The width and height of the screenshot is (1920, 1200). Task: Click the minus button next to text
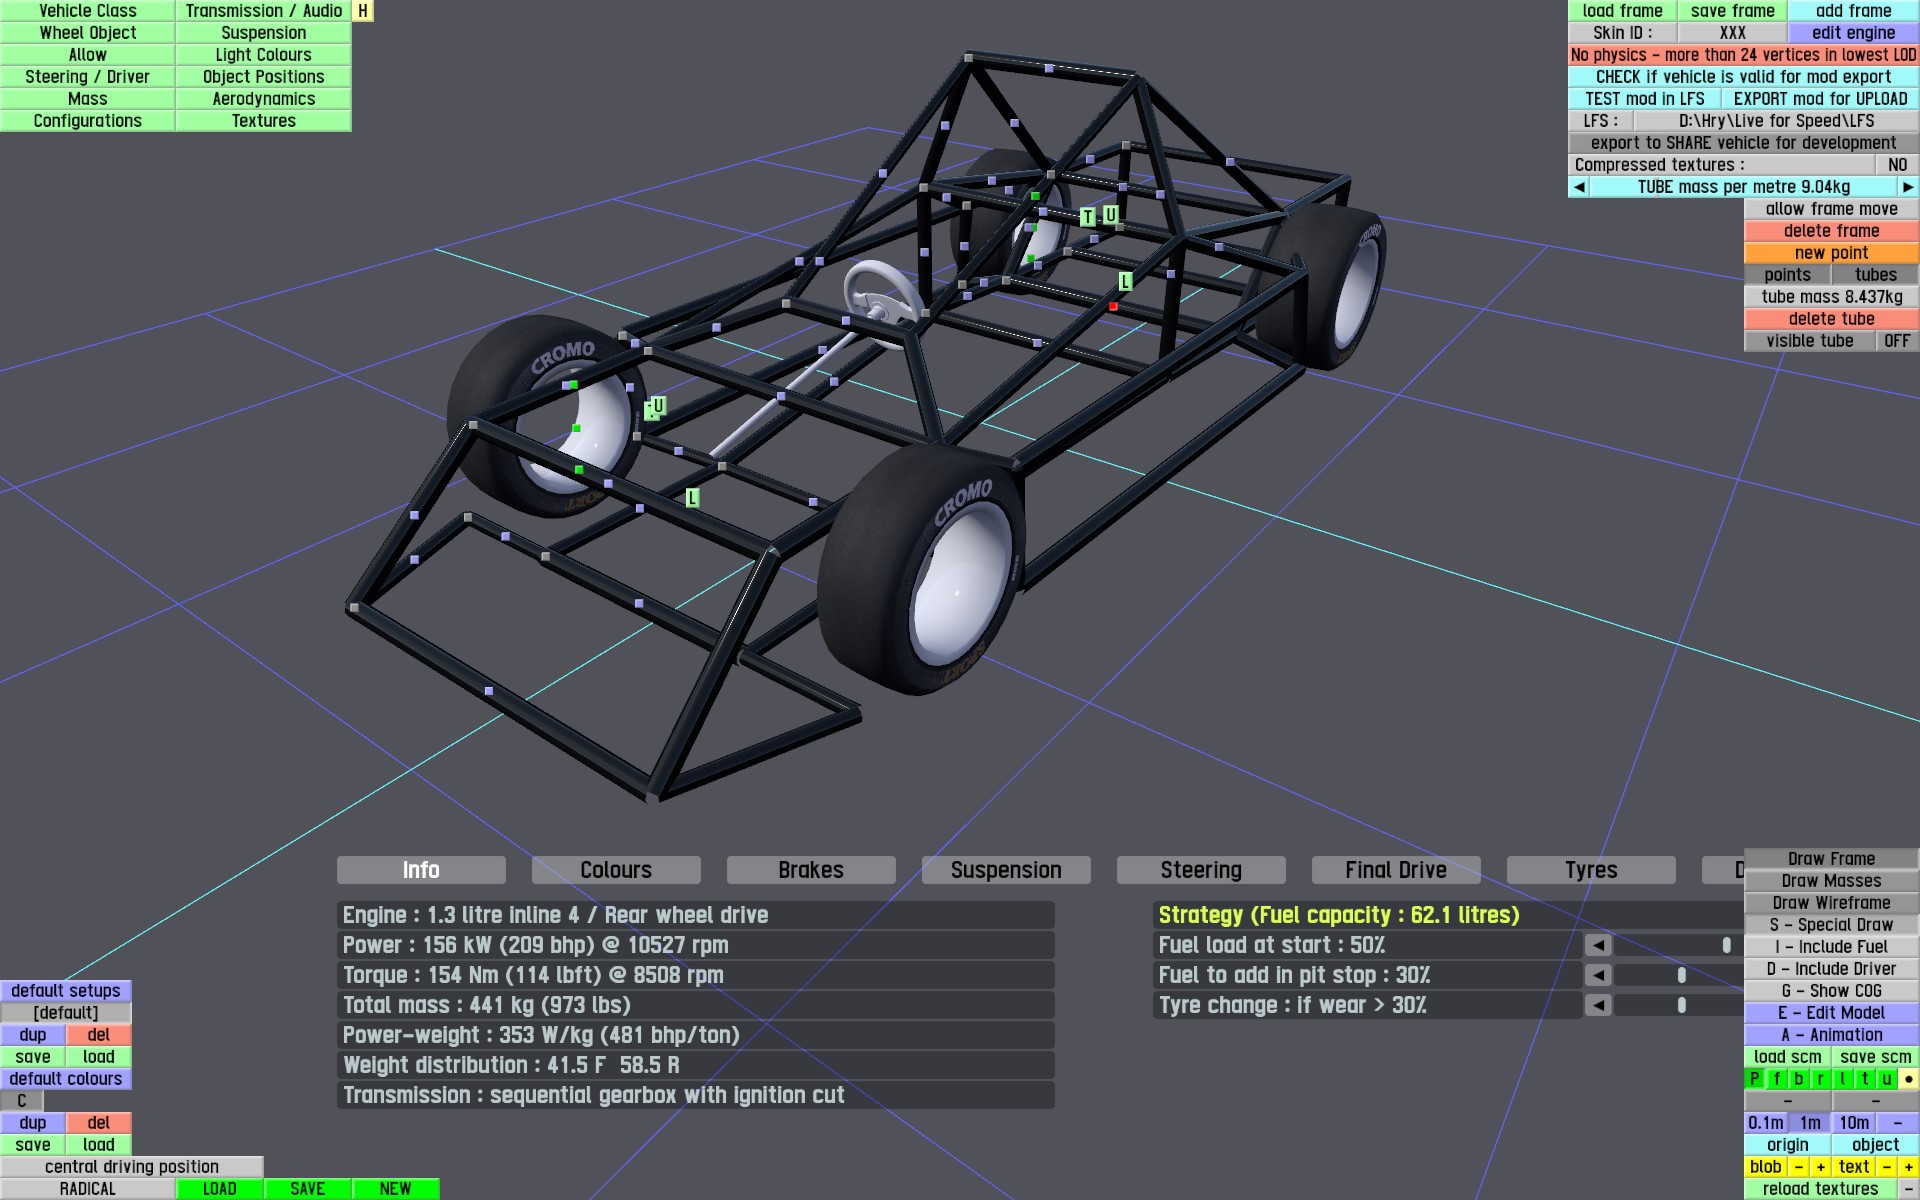[1886, 1167]
